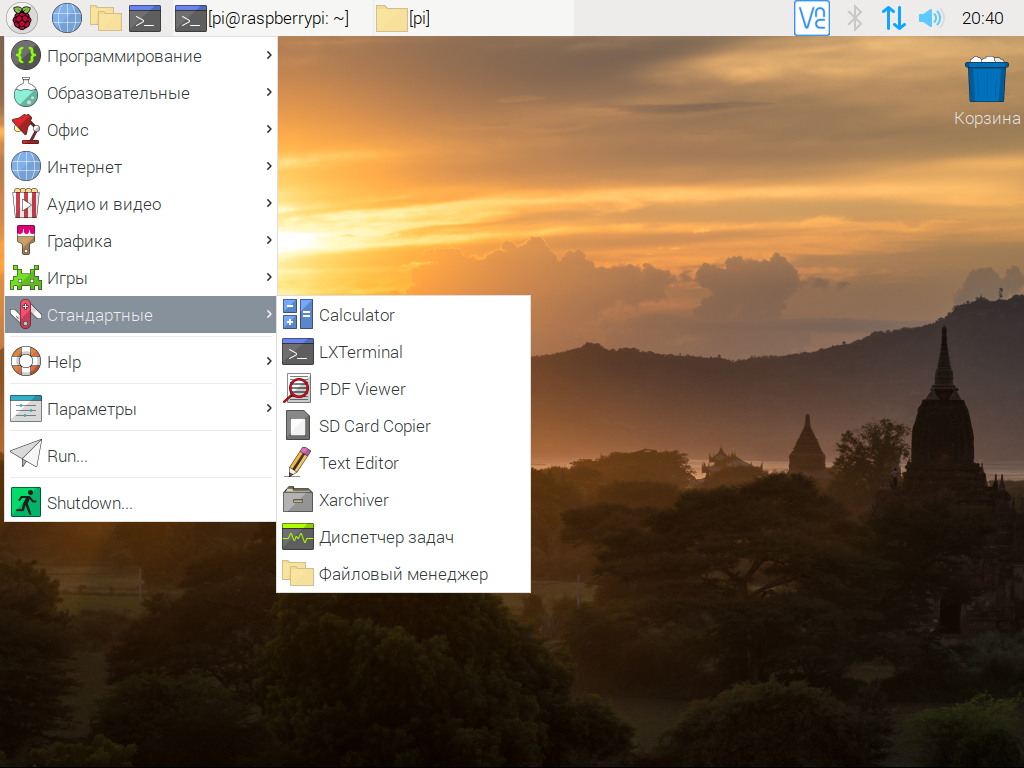This screenshot has height=768, width=1024.
Task: Click the Run paper plane icon
Action: [26, 454]
